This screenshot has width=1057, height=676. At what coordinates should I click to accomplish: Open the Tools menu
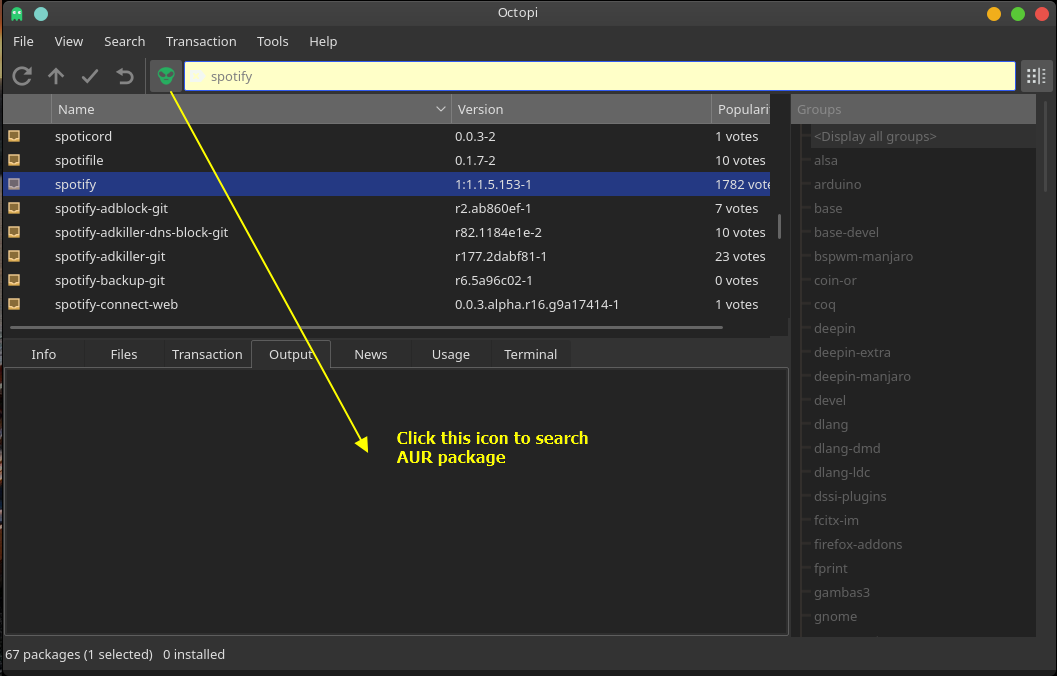click(272, 41)
